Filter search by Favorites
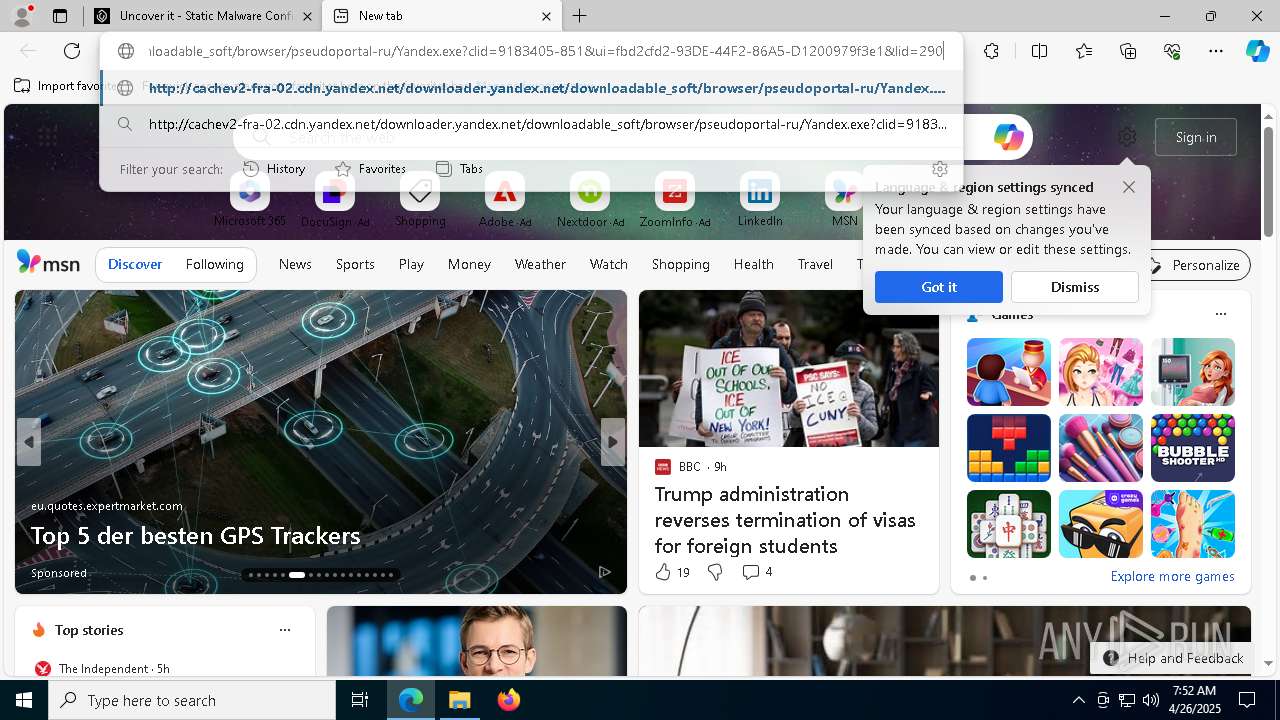The width and height of the screenshot is (1280, 720). [370, 169]
